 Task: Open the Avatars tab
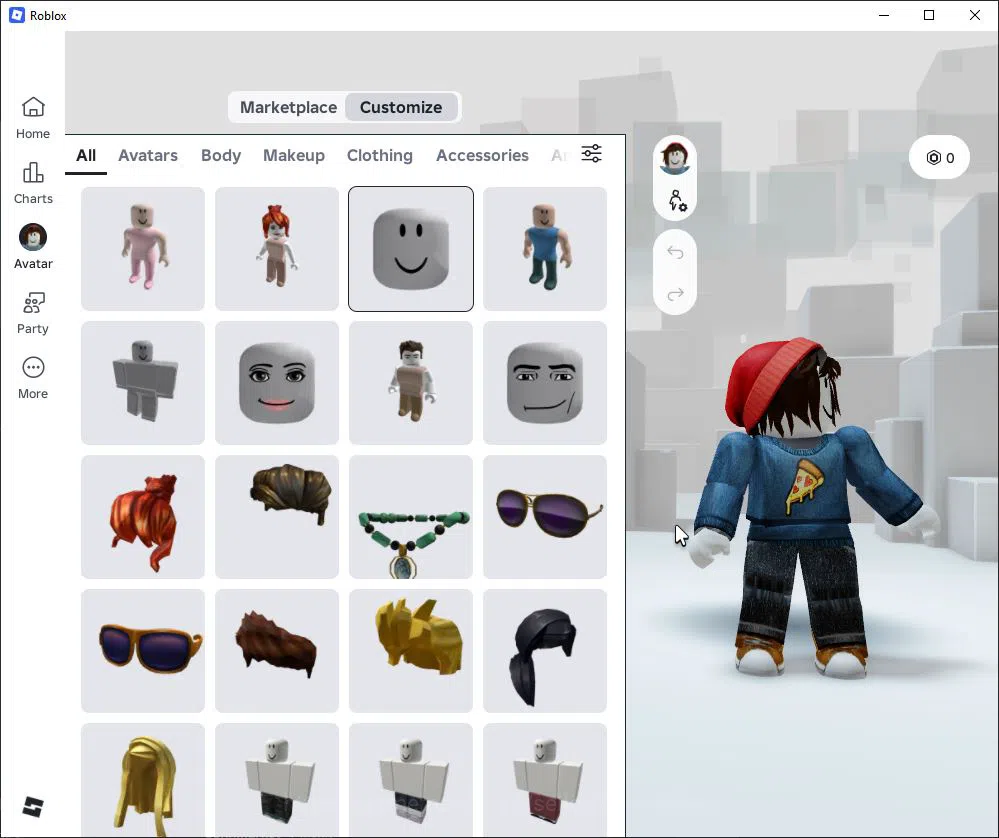coord(148,155)
